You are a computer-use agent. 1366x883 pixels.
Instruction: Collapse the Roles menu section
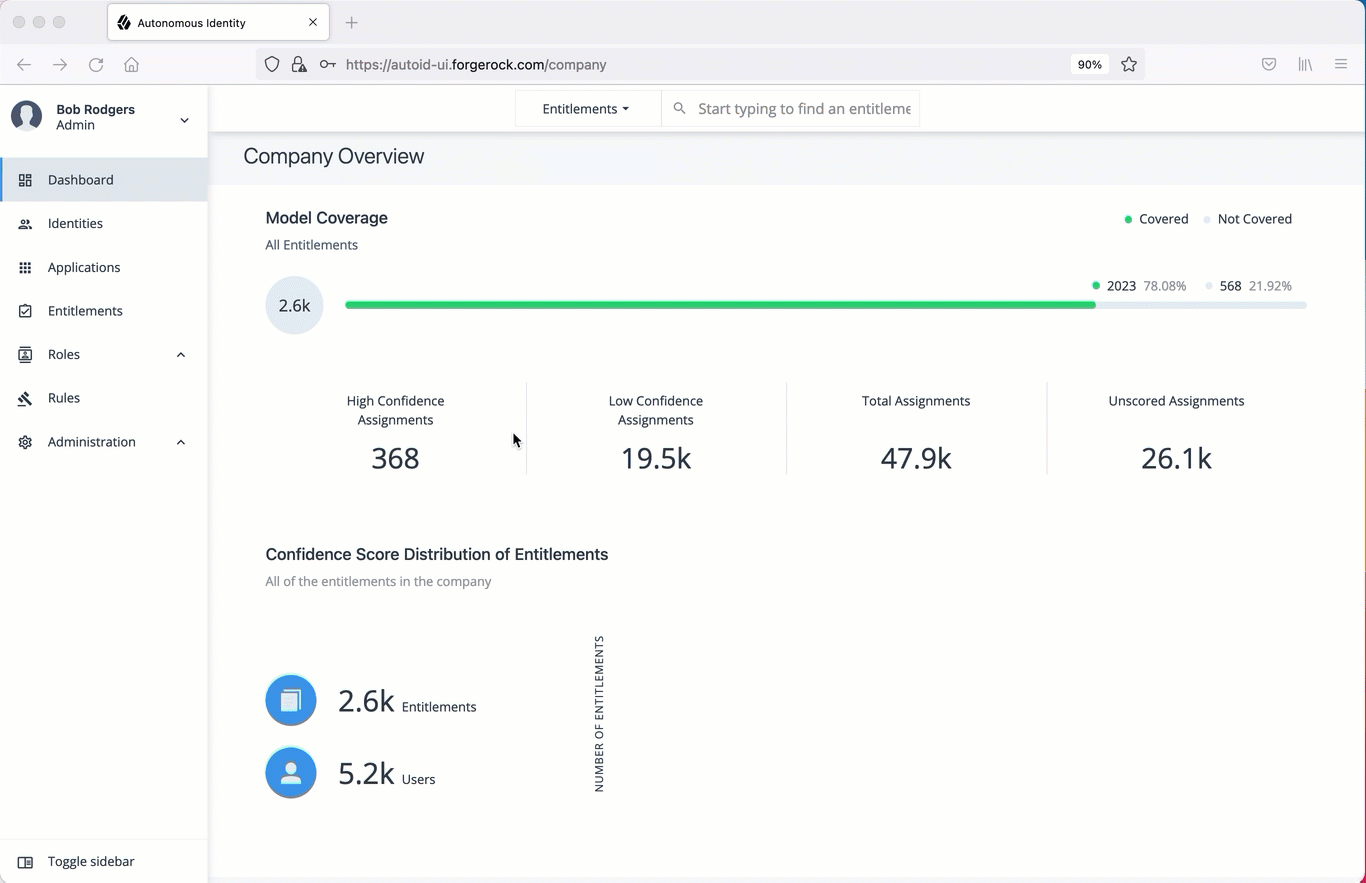[x=181, y=355]
